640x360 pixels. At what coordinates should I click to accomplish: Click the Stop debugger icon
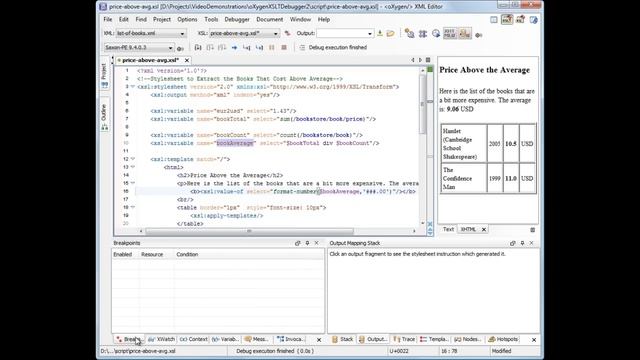pos(284,48)
